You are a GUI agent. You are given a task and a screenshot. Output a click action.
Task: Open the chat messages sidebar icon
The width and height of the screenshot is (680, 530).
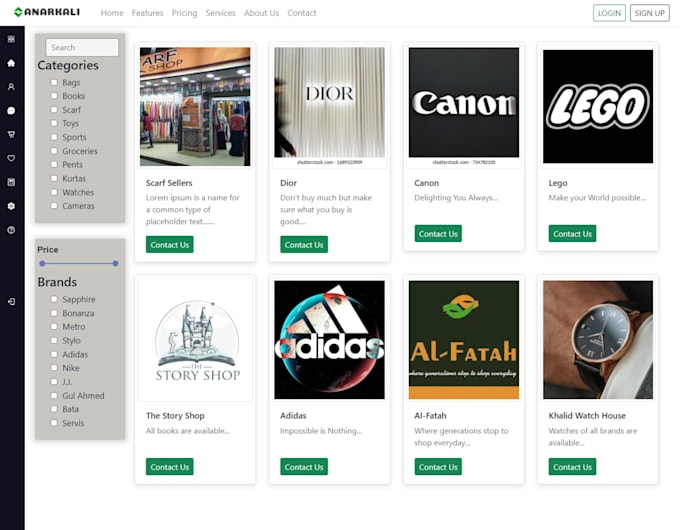[x=11, y=111]
